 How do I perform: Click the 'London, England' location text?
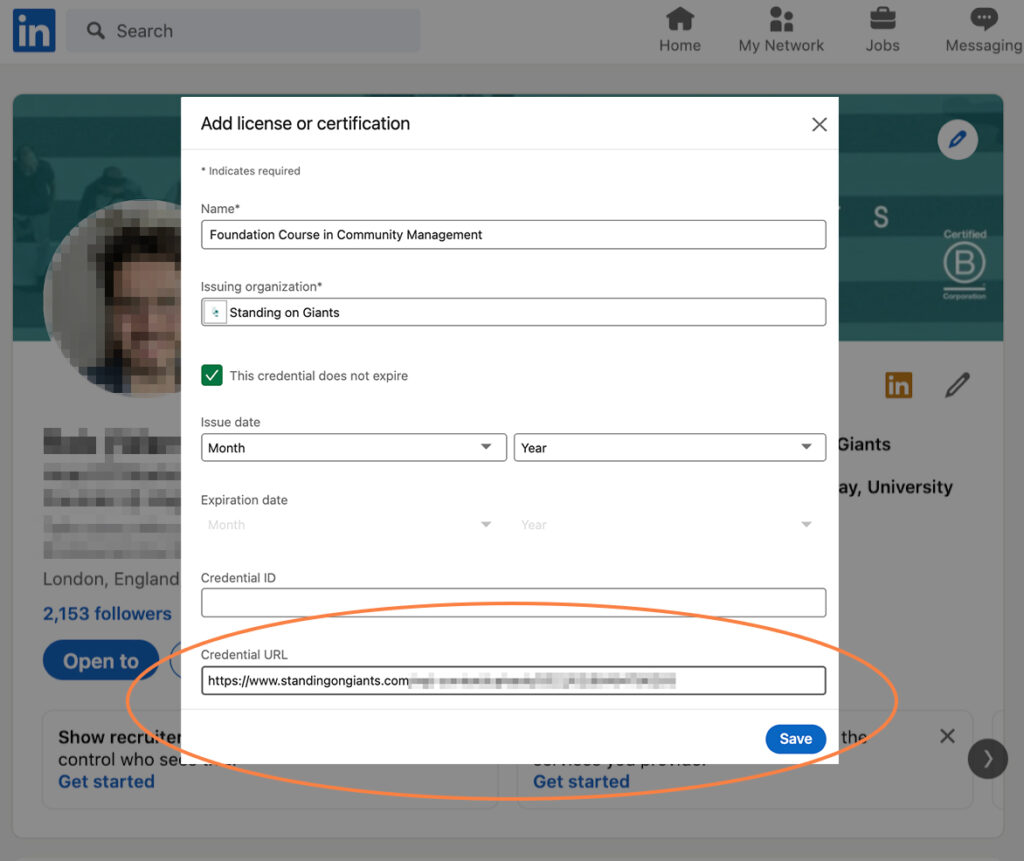[111, 579]
